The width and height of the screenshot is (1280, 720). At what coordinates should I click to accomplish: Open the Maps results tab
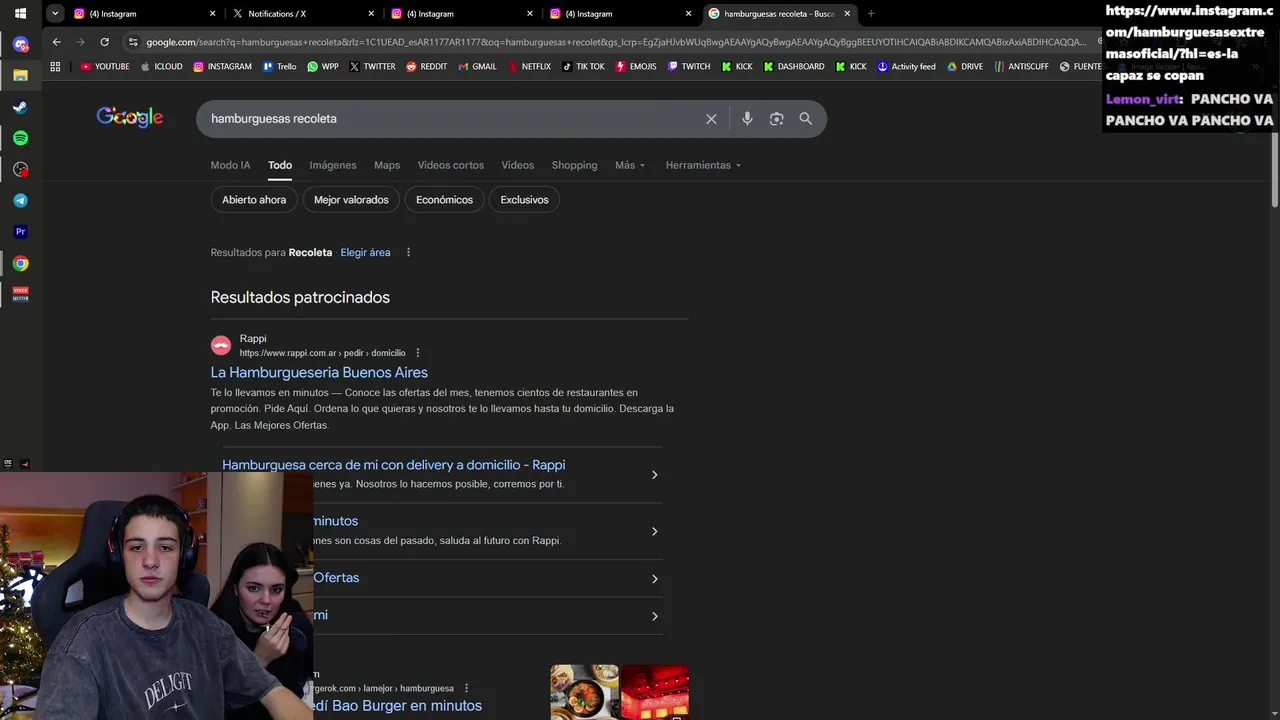tap(387, 165)
